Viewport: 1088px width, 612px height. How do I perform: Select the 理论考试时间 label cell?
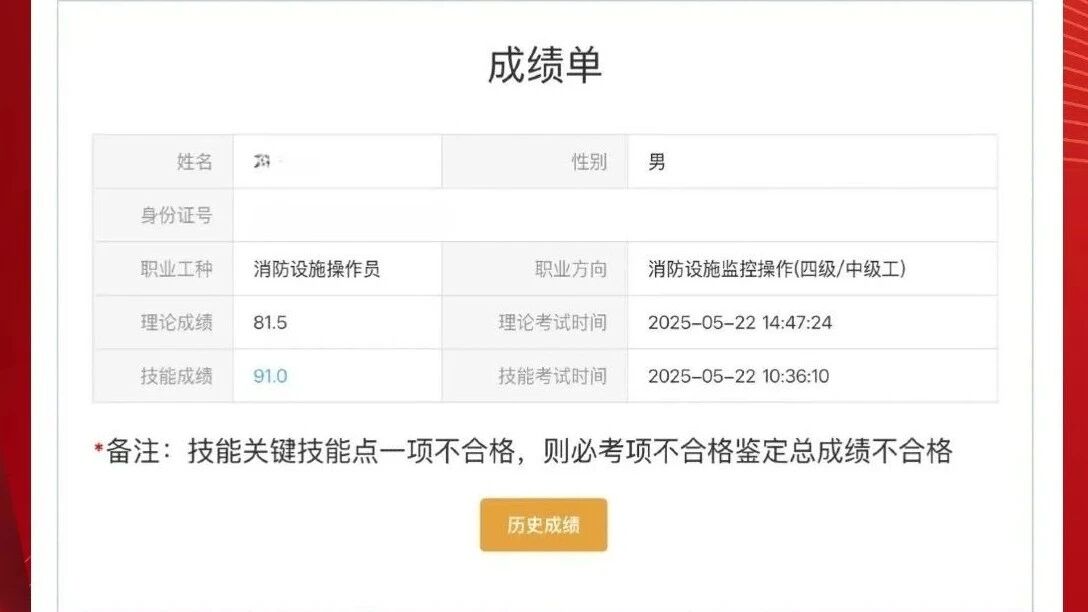(x=552, y=323)
